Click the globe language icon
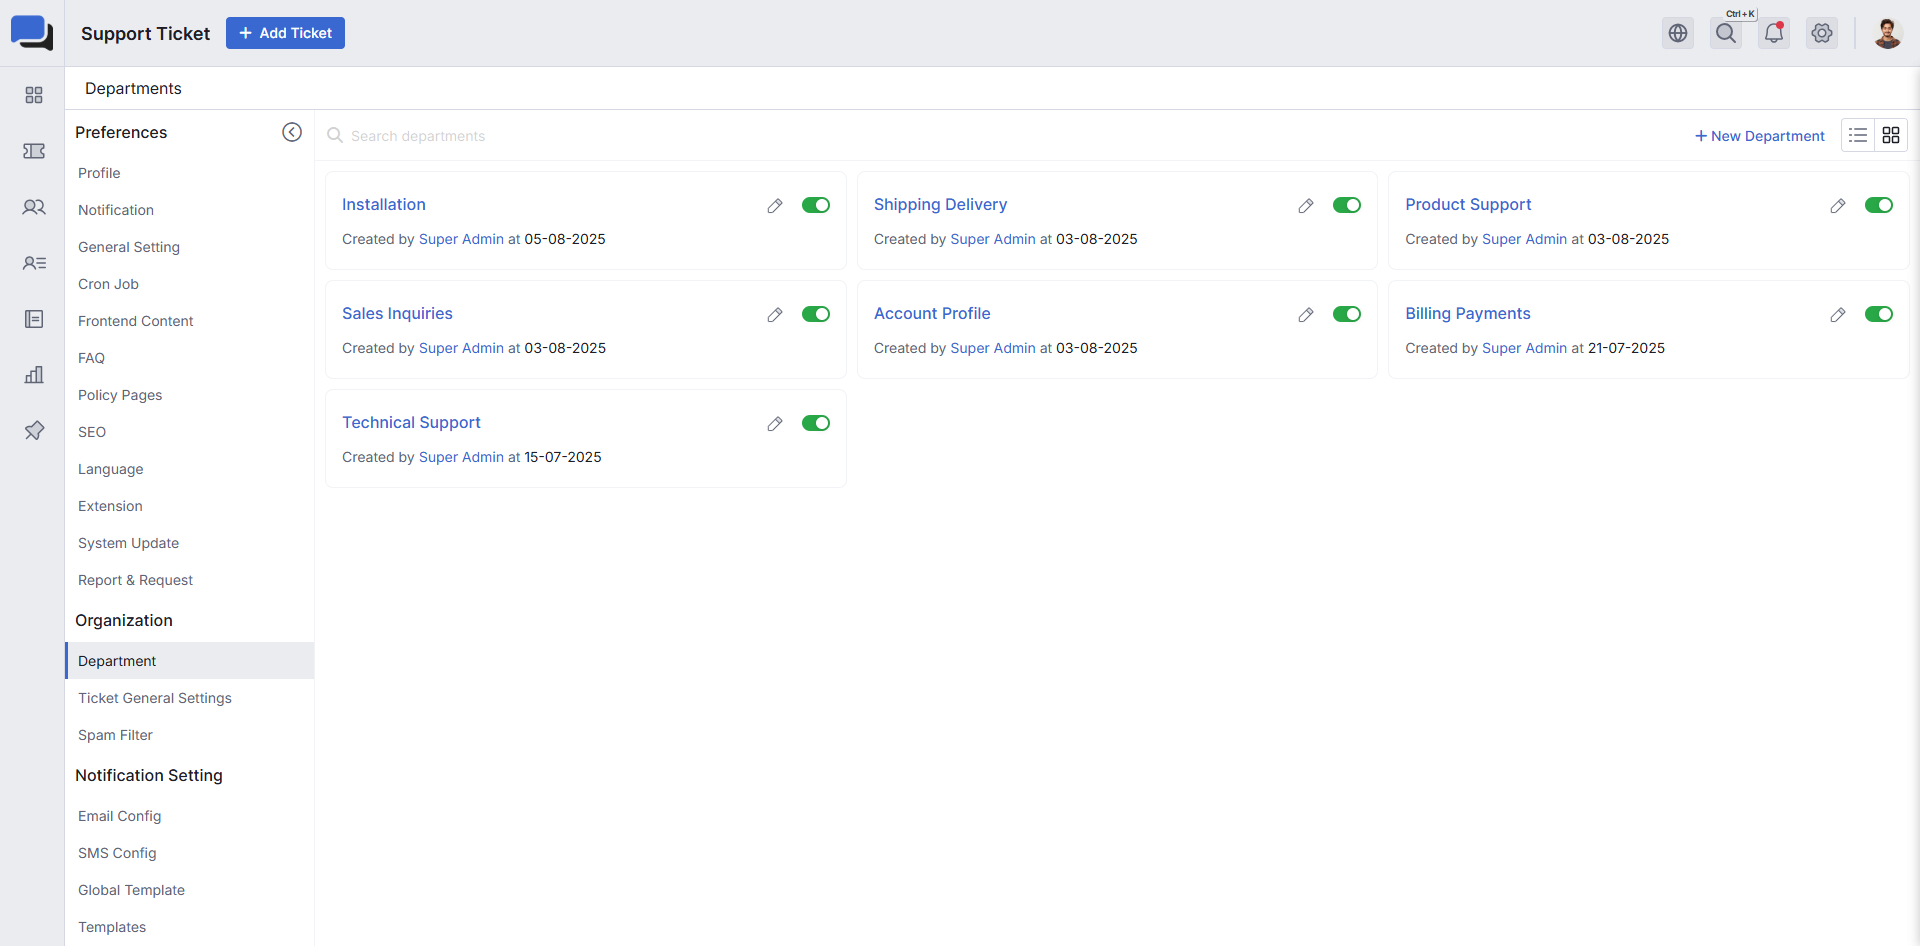The image size is (1920, 946). 1678,33
